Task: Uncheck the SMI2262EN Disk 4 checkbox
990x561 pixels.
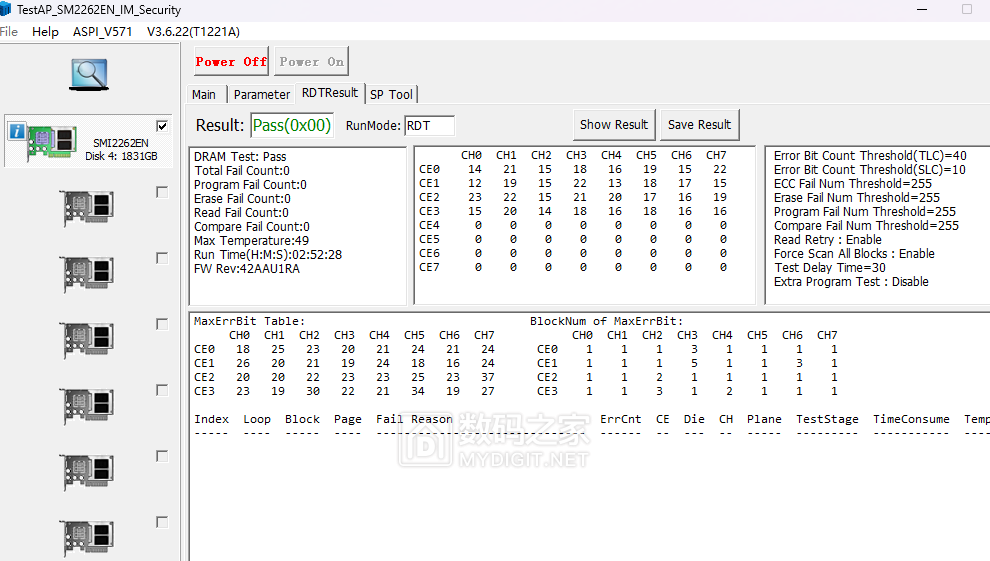Action: [162, 126]
